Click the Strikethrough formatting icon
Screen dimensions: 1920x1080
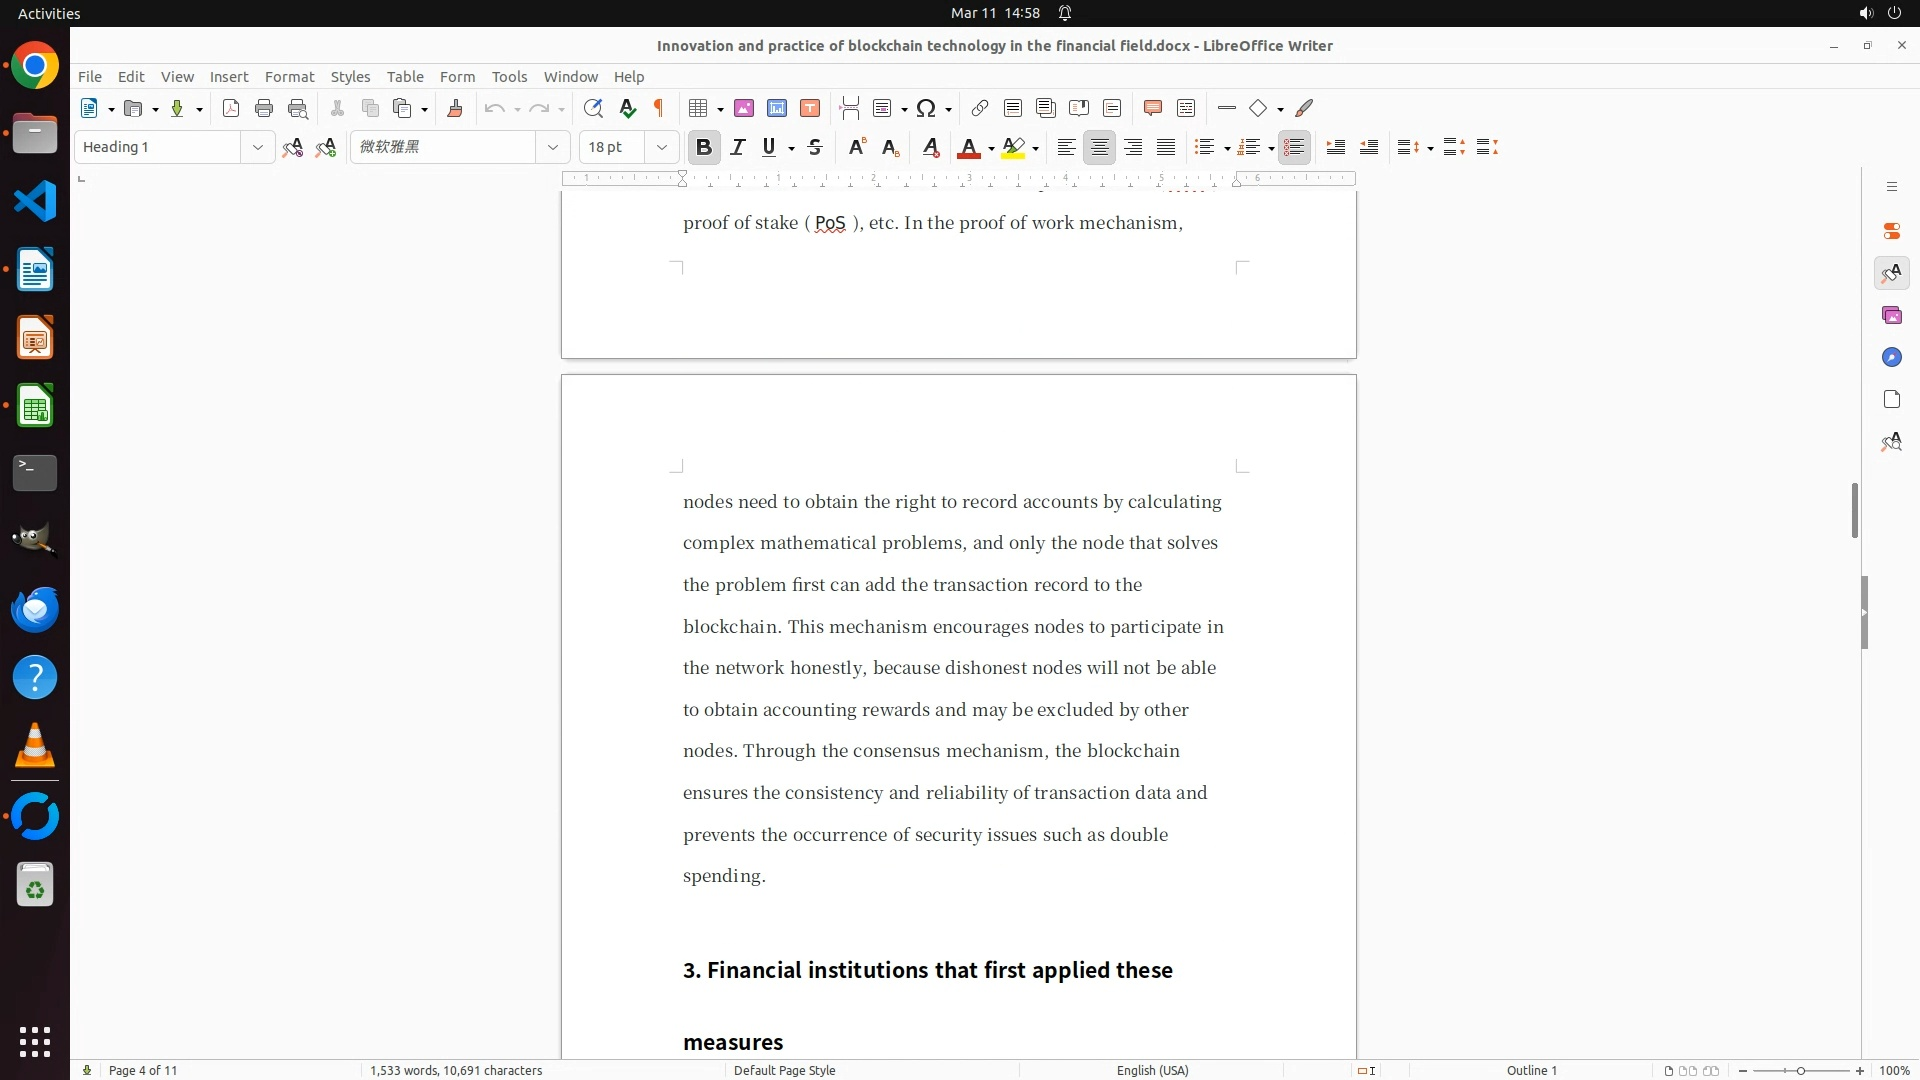(815, 147)
